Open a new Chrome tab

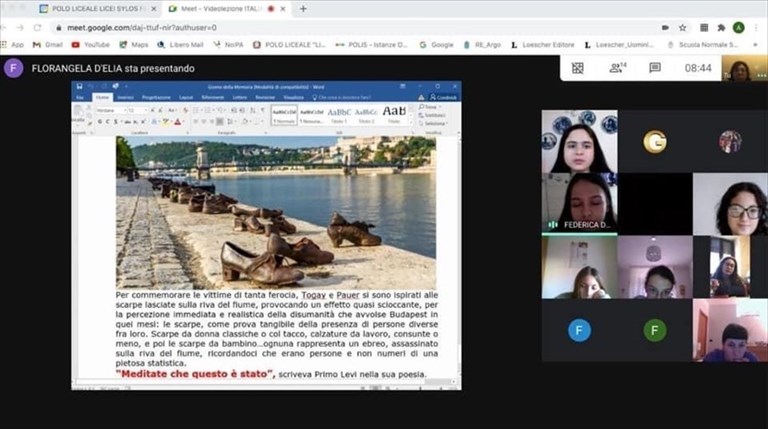pos(303,9)
